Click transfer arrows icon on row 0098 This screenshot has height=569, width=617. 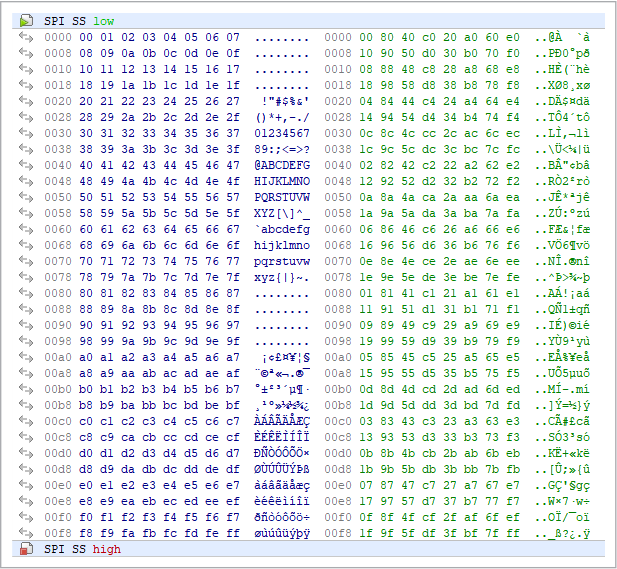point(26,341)
